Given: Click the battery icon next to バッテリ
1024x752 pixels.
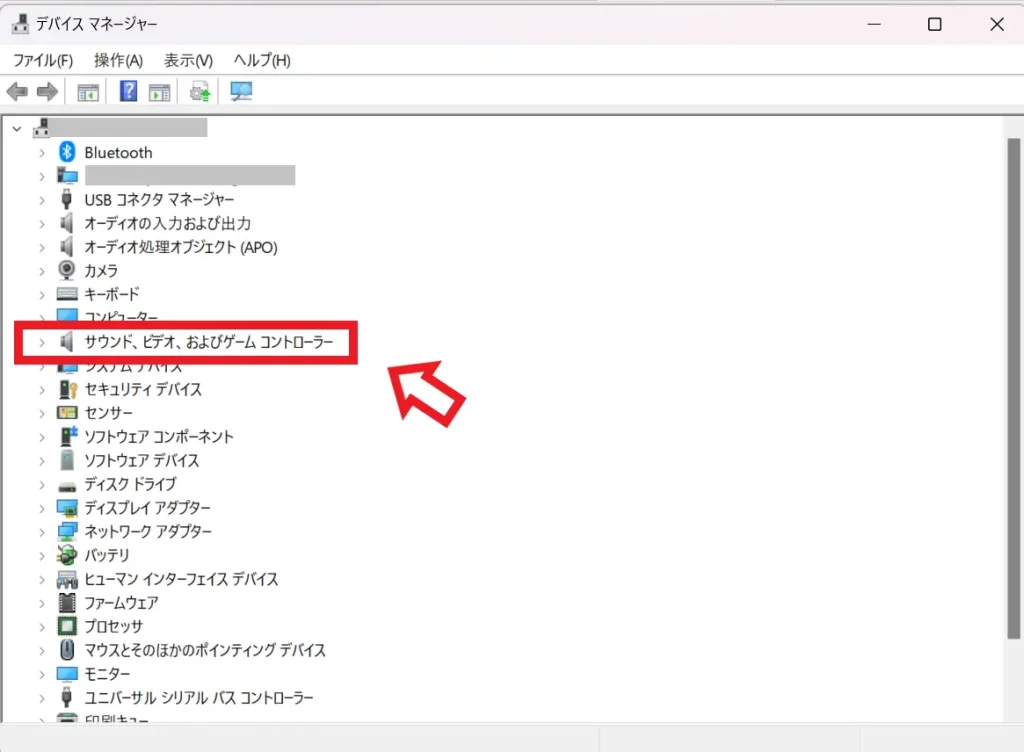Looking at the screenshot, I should pyautogui.click(x=67, y=555).
